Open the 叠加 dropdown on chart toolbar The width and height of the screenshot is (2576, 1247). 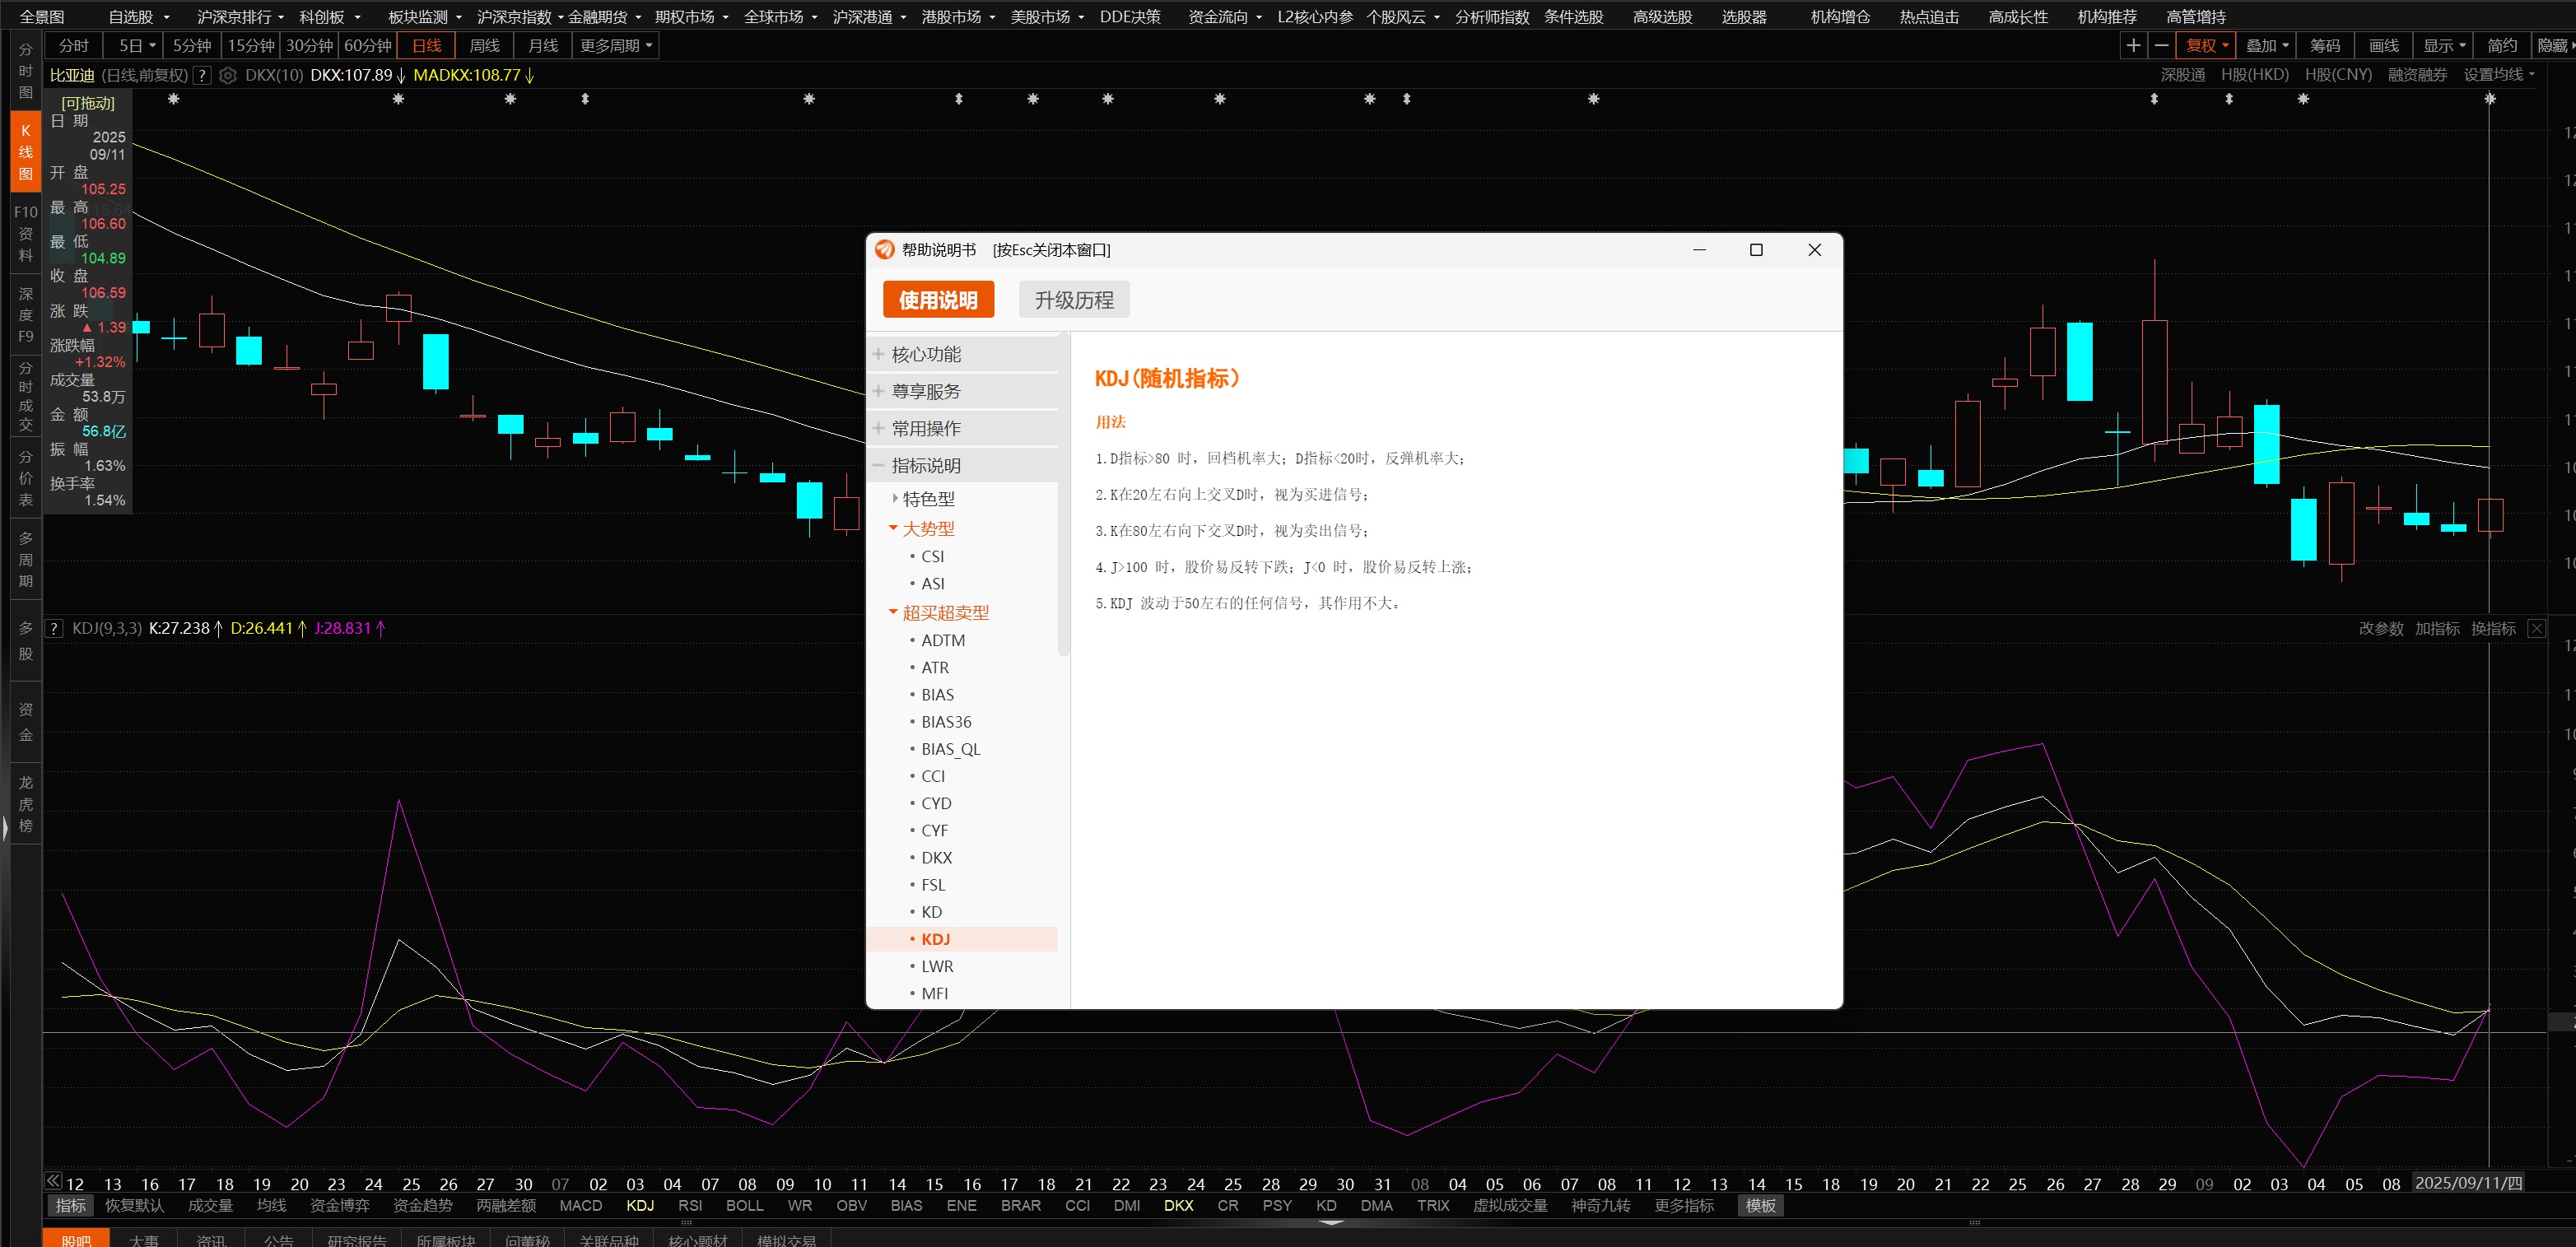2266,46
